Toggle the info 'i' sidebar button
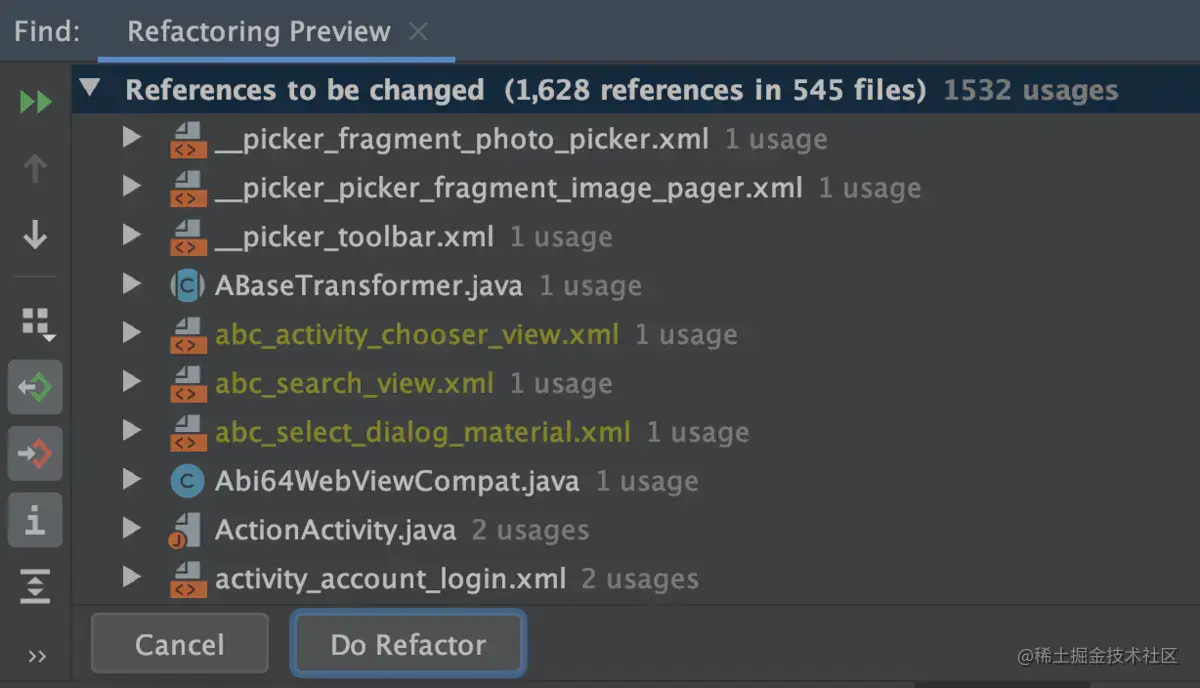1200x688 pixels. pos(36,521)
